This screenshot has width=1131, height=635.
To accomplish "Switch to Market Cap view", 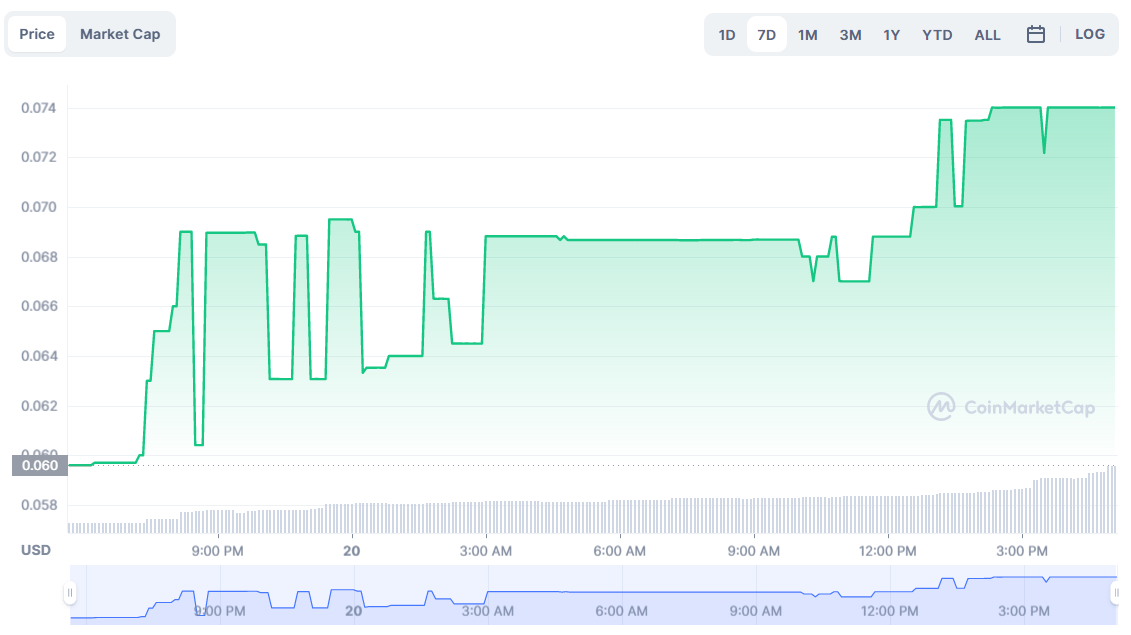I will pyautogui.click(x=120, y=33).
